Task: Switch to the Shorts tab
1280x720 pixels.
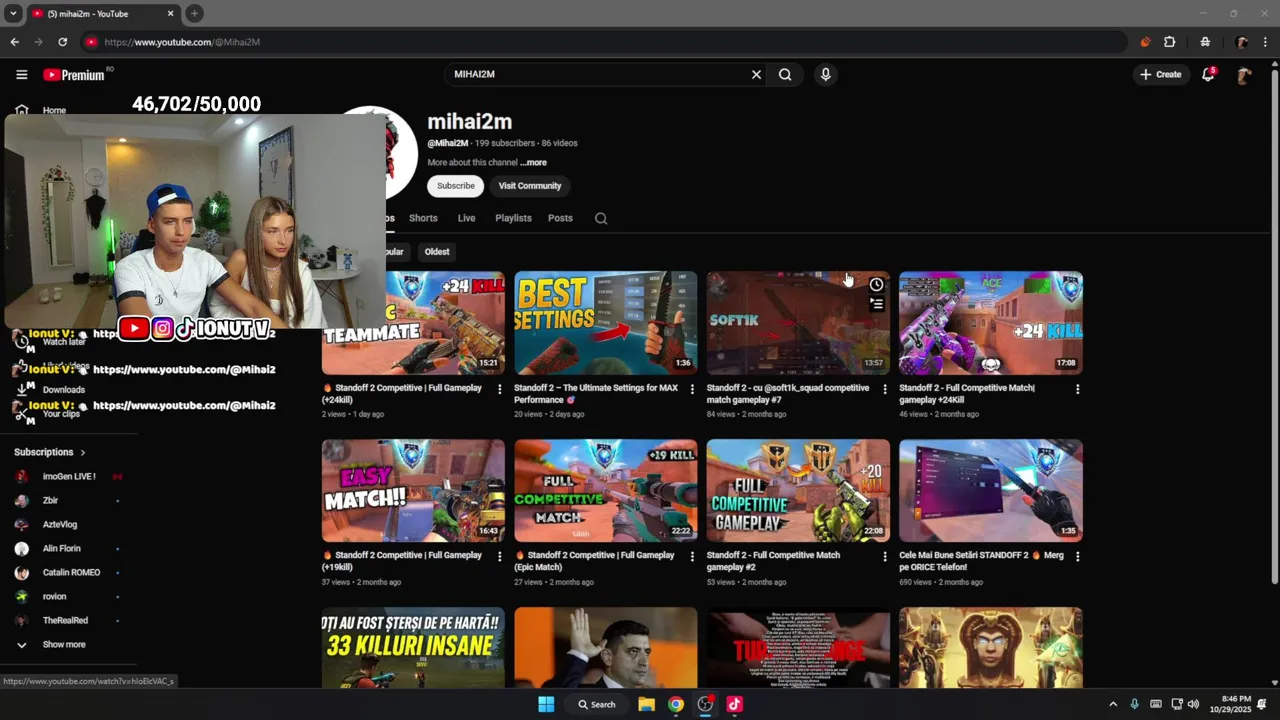Action: click(x=423, y=218)
